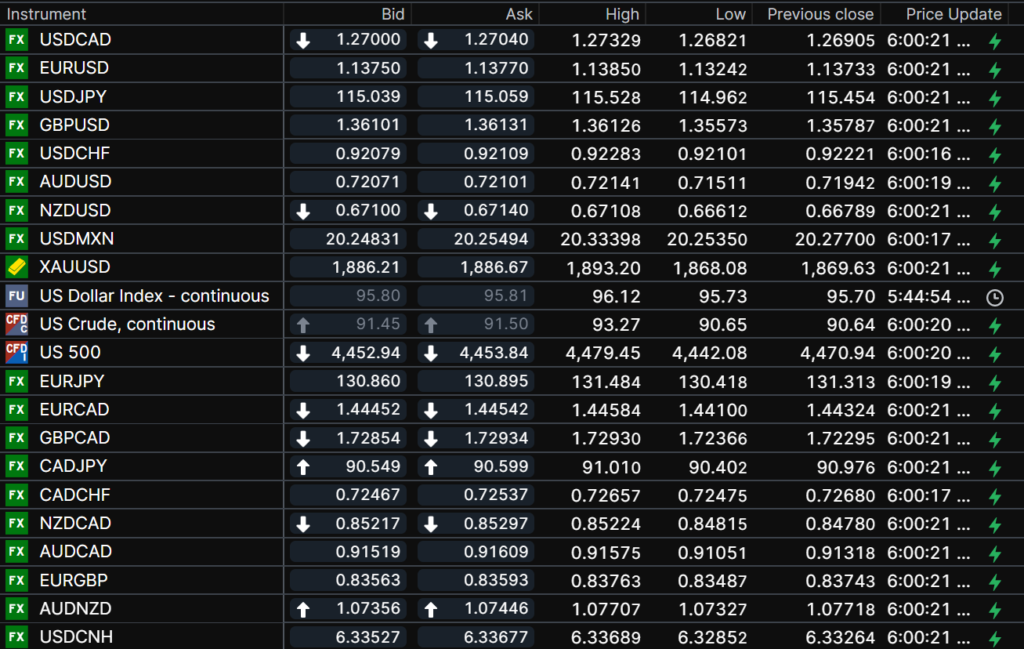Click the green lightning icon in XAUUSD row
This screenshot has width=1024, height=649.
(x=994, y=269)
